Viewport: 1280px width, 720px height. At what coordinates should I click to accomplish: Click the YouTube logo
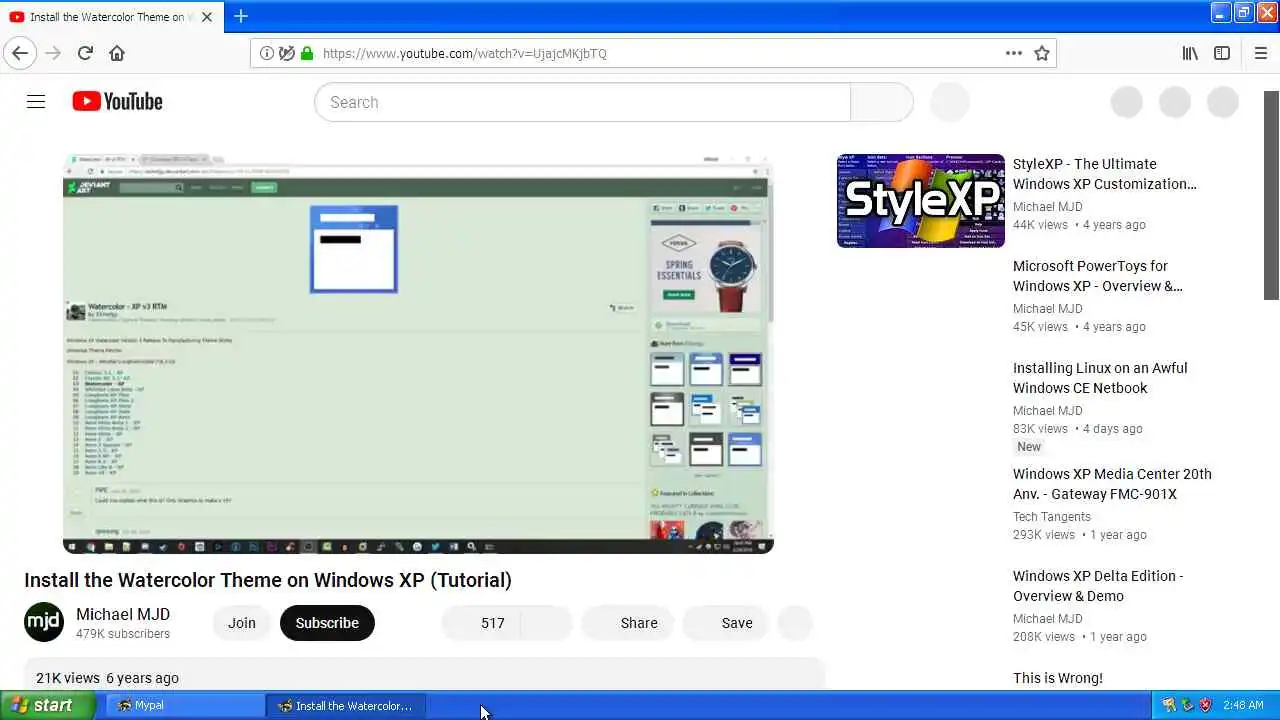coord(117,101)
